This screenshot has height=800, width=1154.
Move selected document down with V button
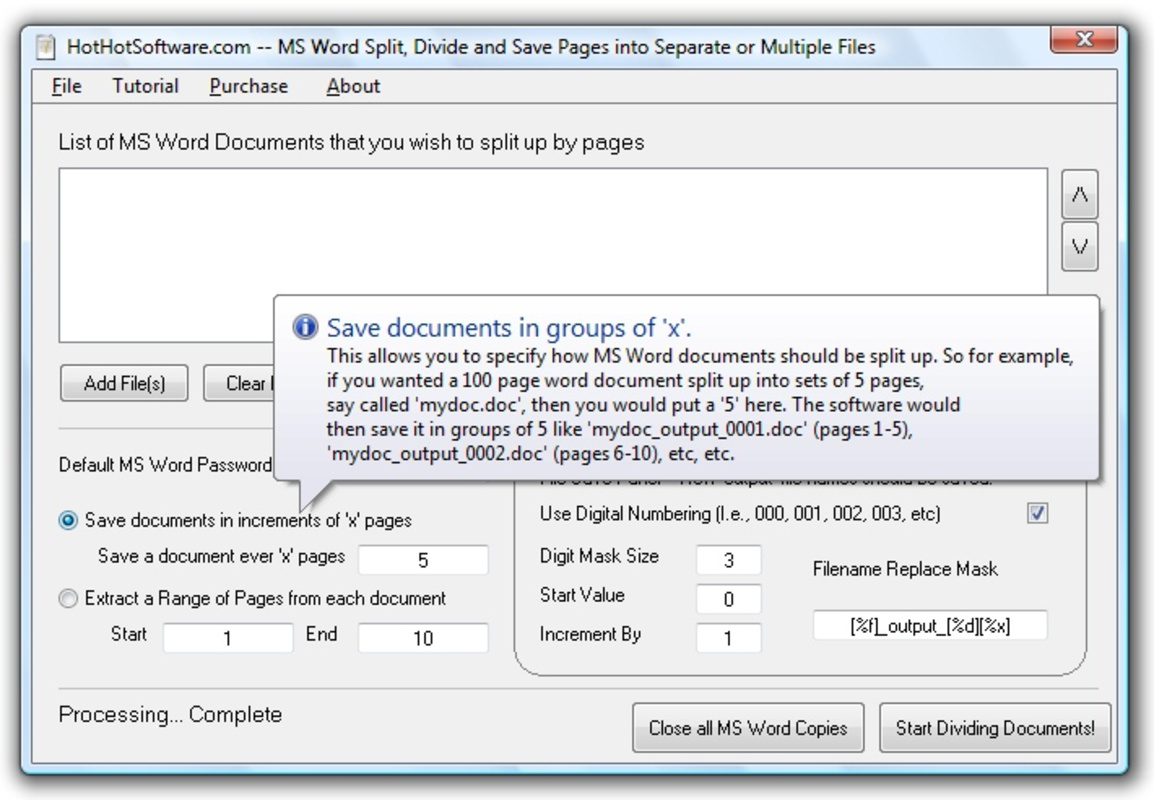click(1080, 247)
